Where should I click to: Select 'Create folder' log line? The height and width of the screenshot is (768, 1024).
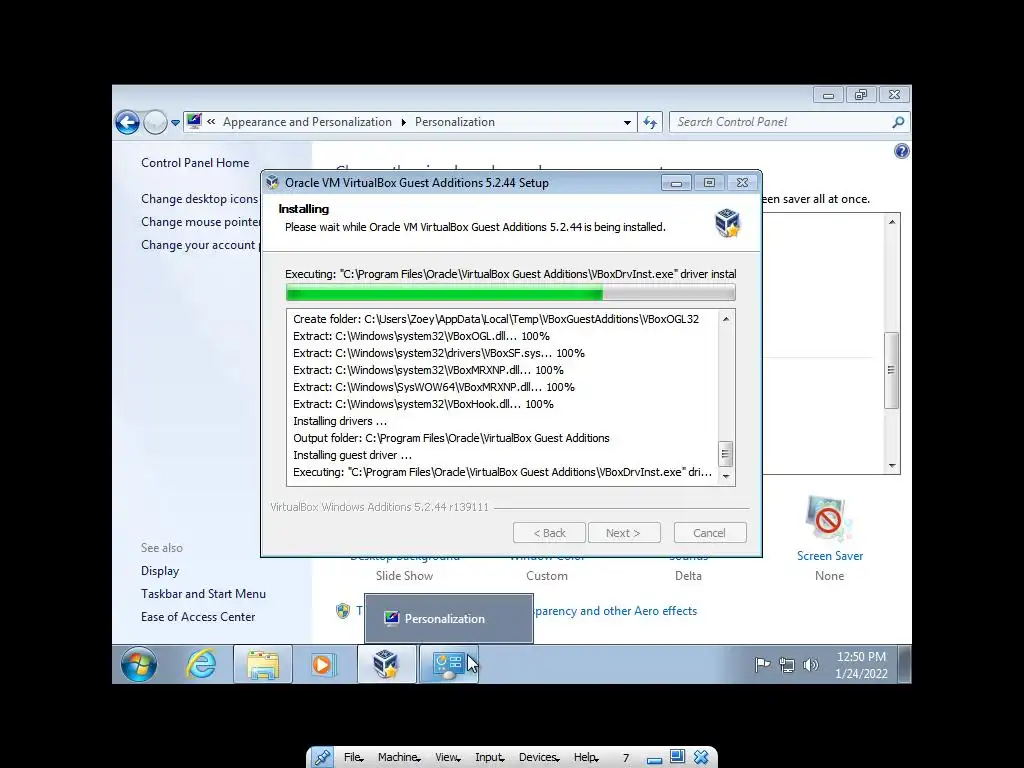pyautogui.click(x=496, y=319)
